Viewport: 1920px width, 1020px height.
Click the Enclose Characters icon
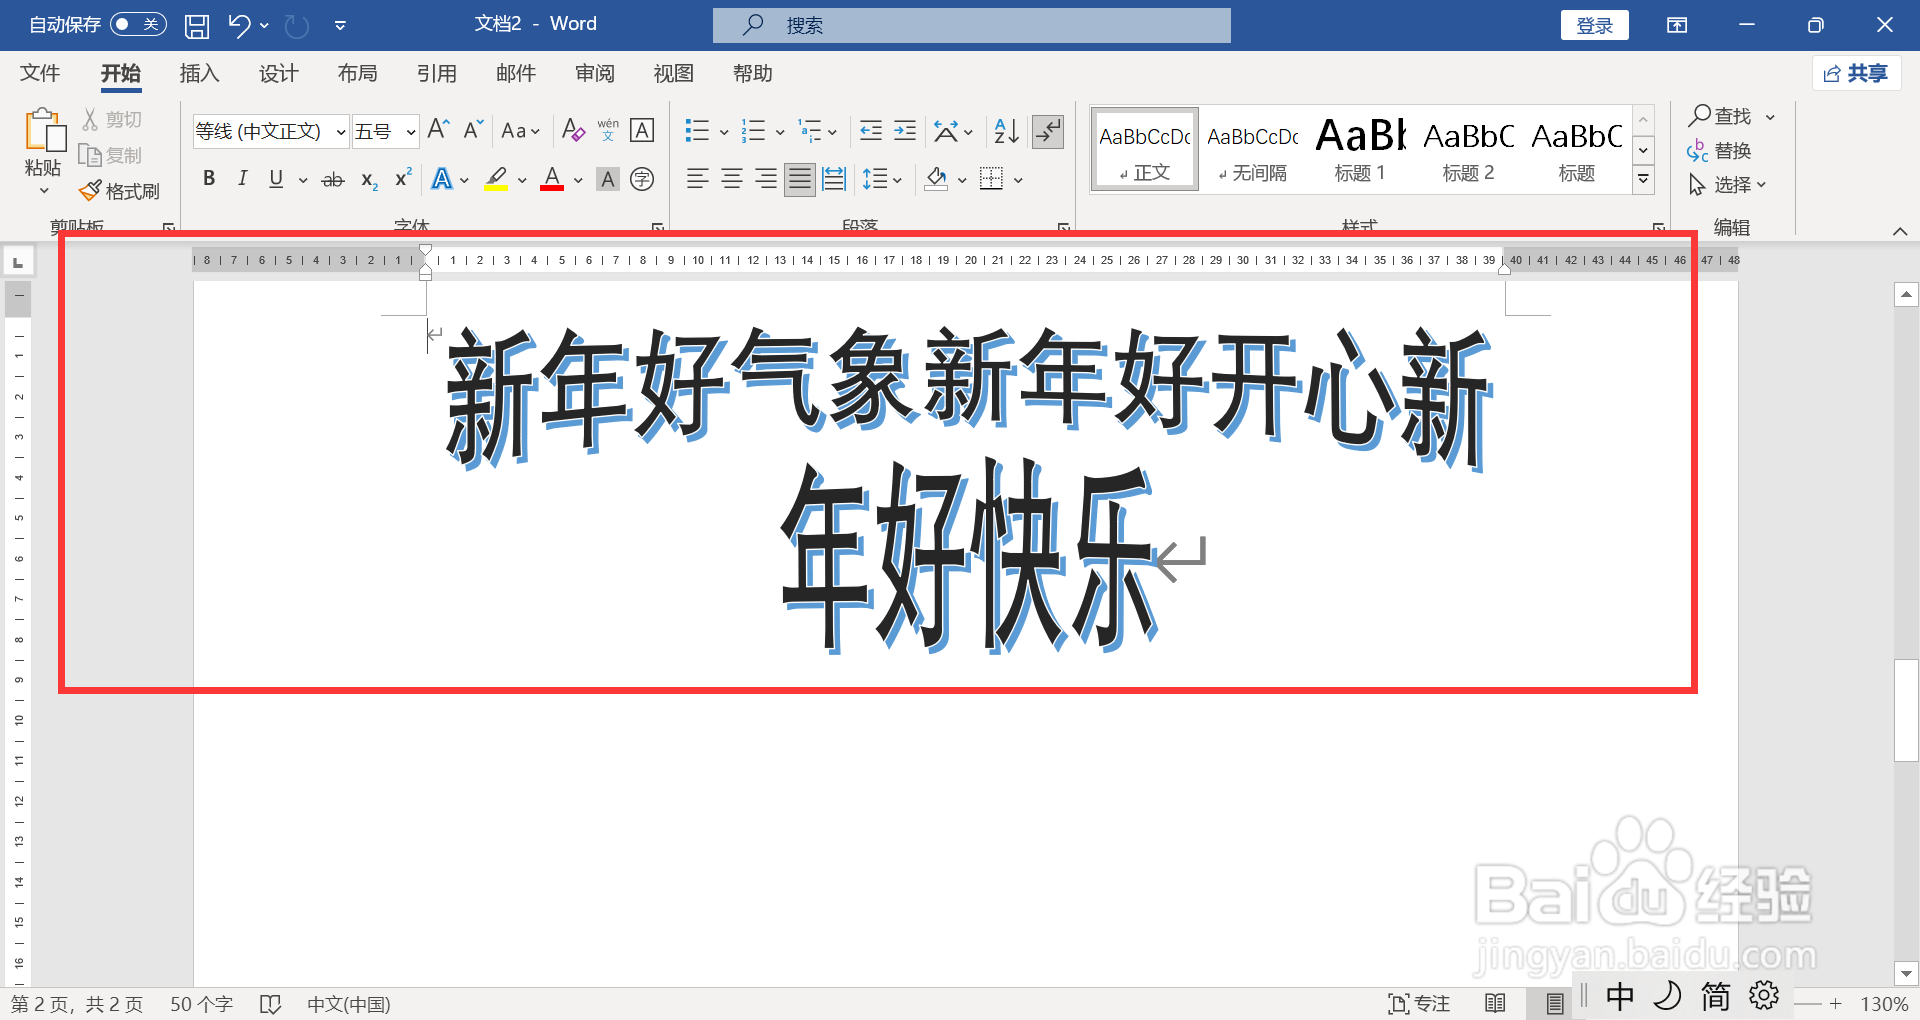coord(642,179)
